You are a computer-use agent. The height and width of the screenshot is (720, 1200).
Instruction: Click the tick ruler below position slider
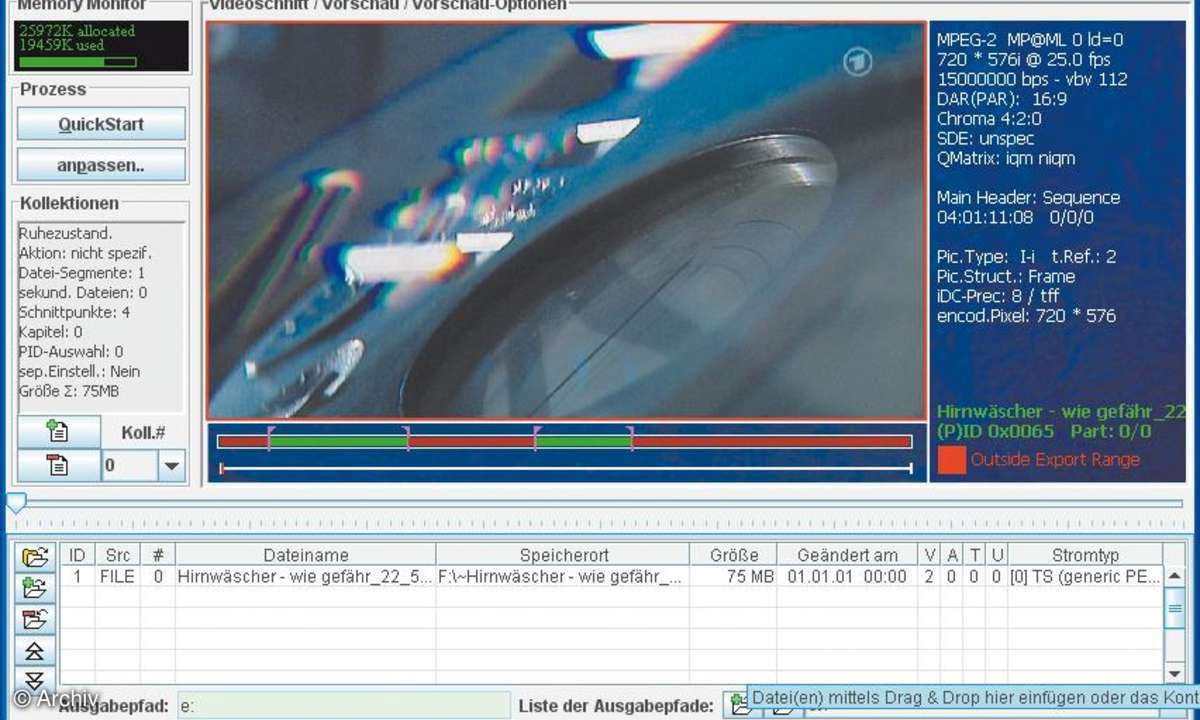[x=600, y=523]
